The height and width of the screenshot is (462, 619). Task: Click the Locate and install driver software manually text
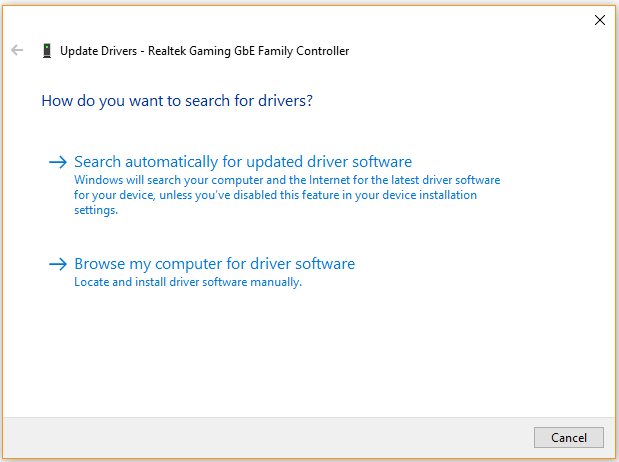(x=188, y=282)
